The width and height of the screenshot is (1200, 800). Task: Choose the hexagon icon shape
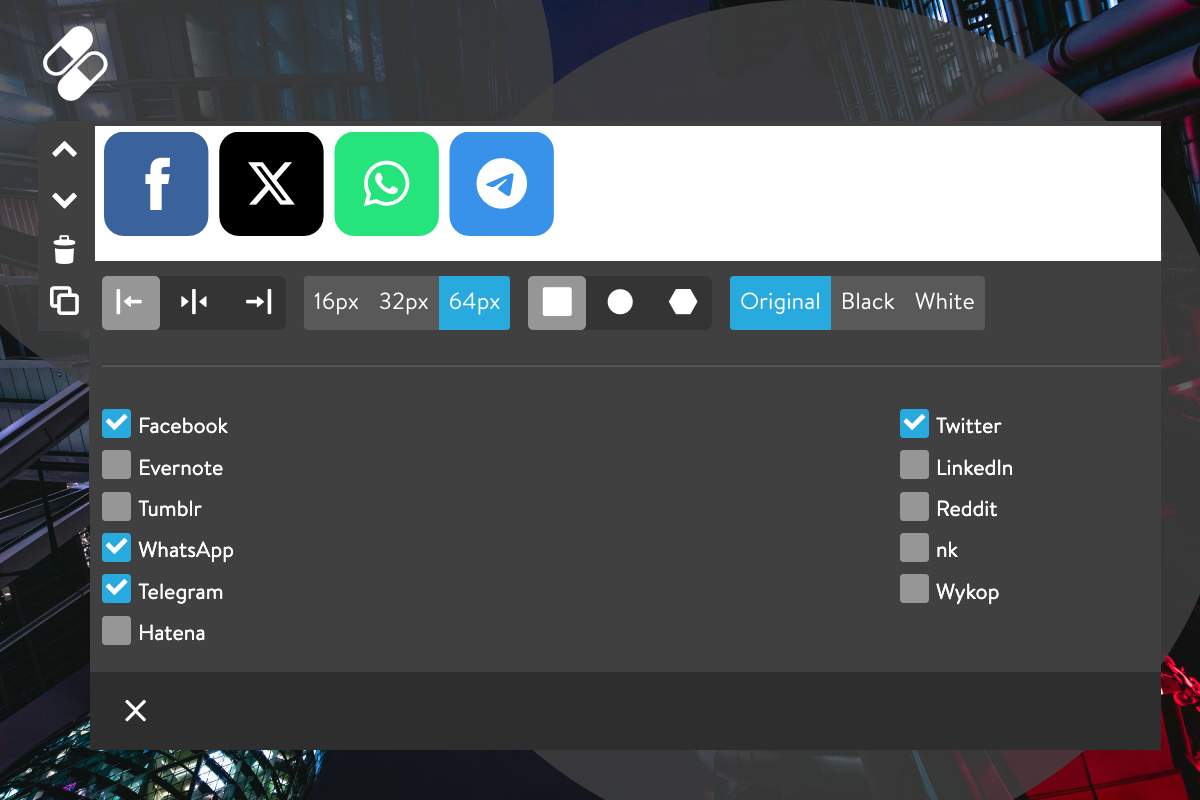tap(683, 303)
